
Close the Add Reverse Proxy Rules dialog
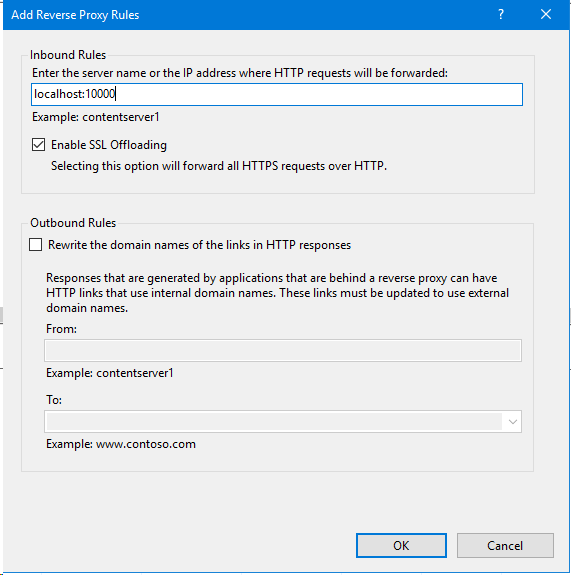546,15
